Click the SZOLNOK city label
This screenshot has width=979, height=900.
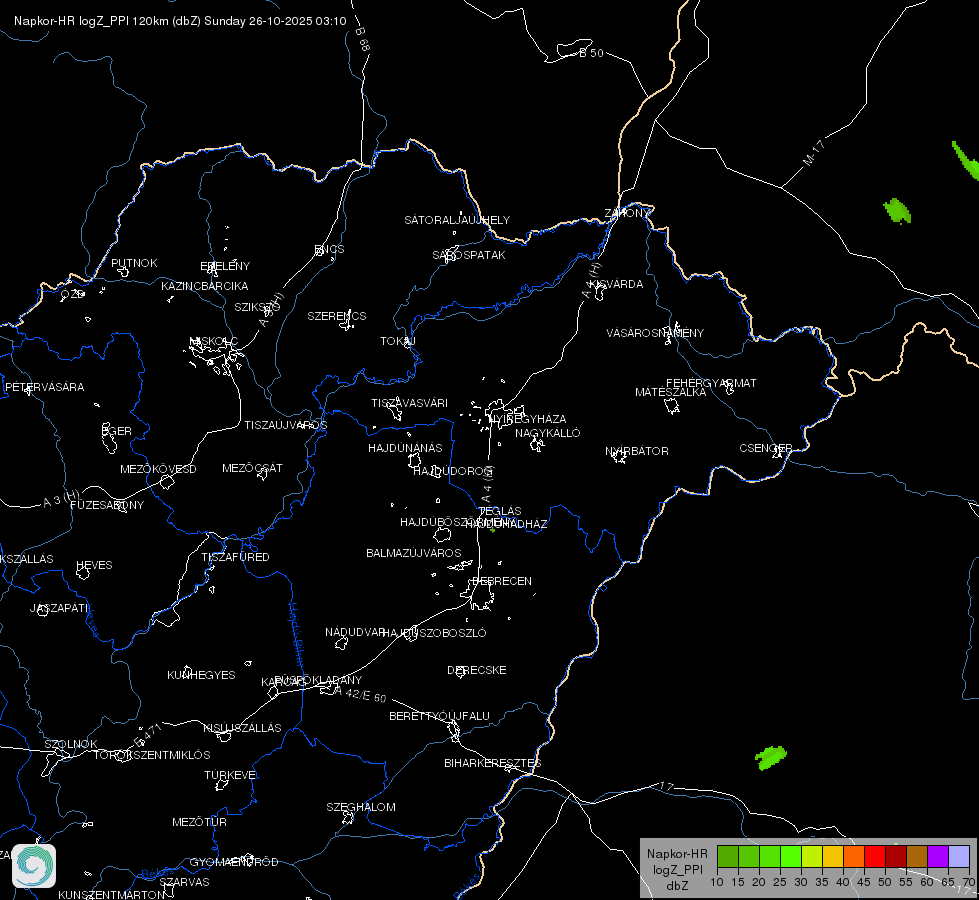[71, 744]
